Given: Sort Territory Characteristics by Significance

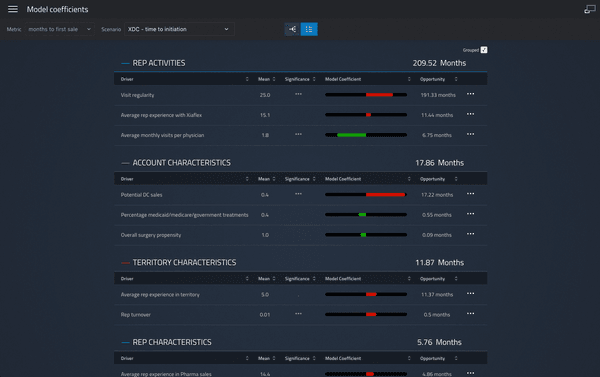Looking at the screenshot, I should pos(314,279).
